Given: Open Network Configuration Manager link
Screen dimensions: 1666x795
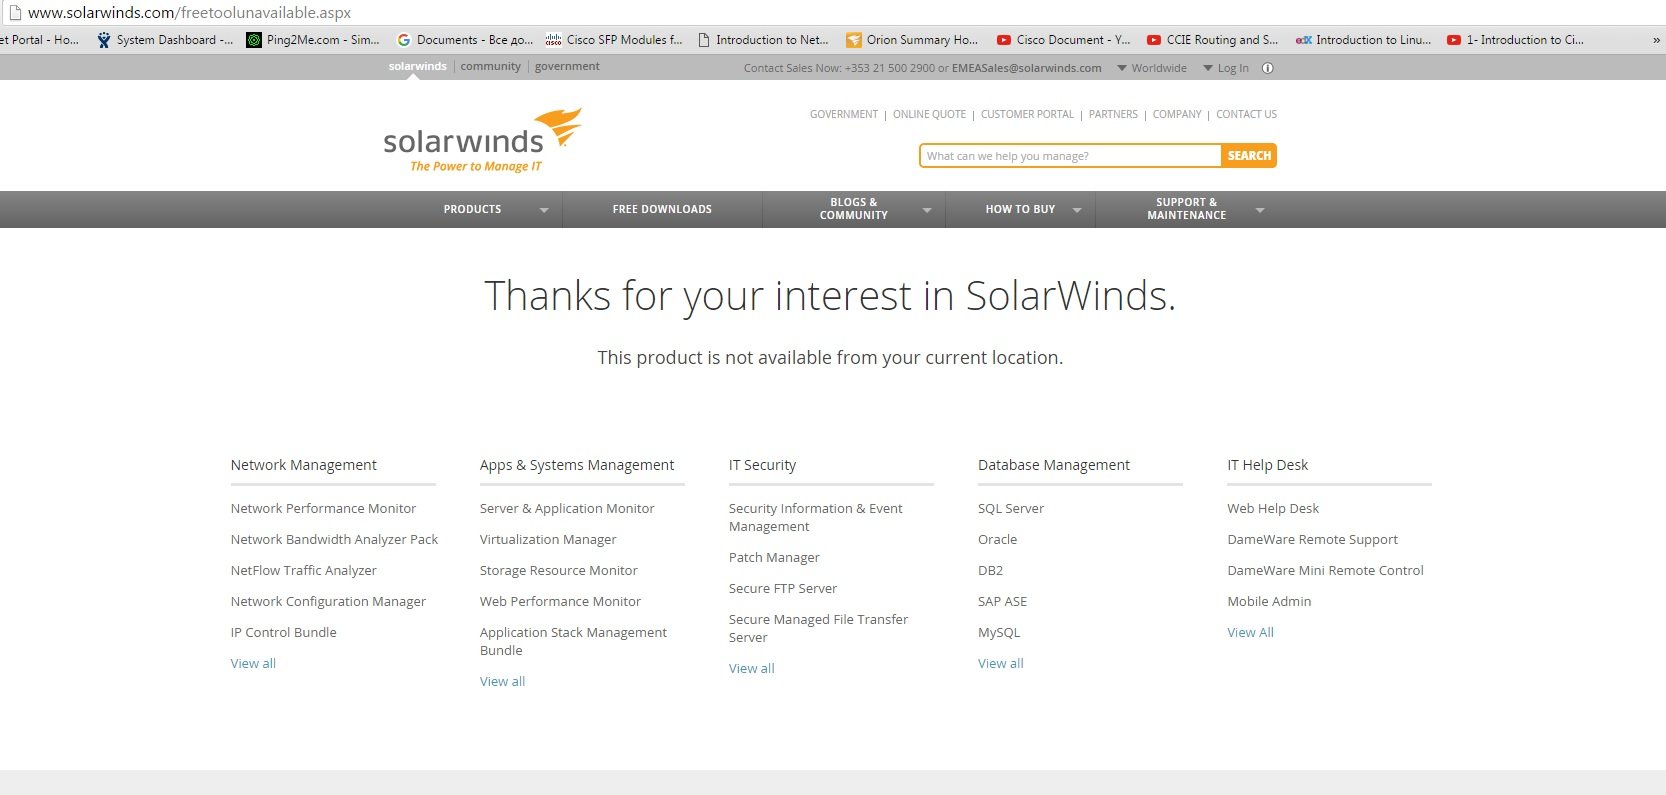Looking at the screenshot, I should tap(328, 601).
